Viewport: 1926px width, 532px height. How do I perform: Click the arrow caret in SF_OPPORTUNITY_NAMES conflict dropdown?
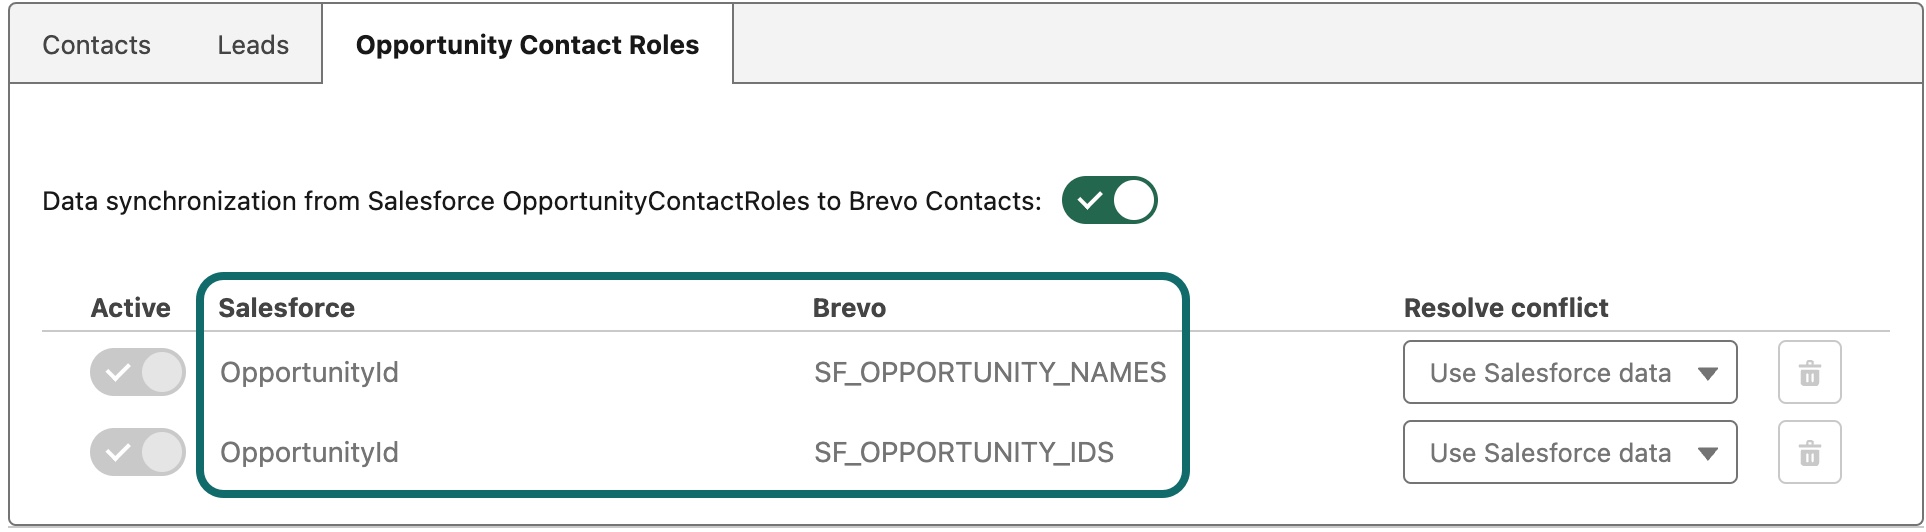(1707, 373)
